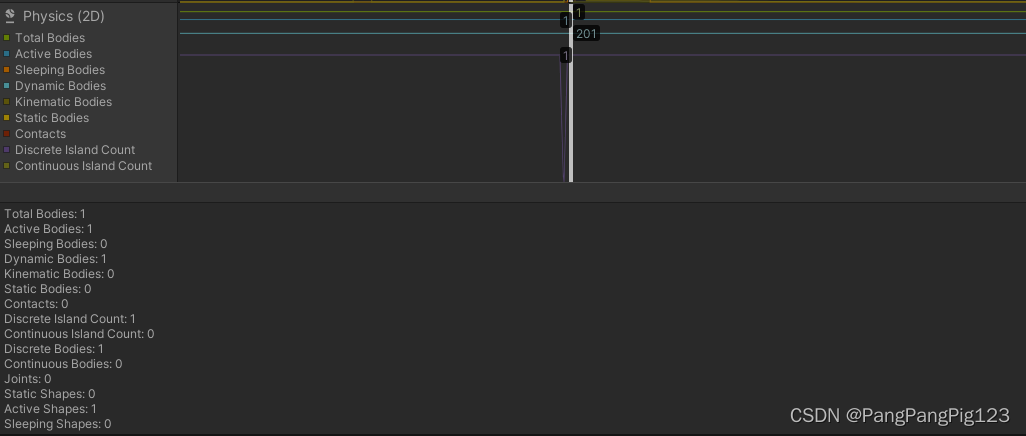Toggle Active Bodies chart series
Viewport: 1026px width, 436px height.
(x=7, y=54)
